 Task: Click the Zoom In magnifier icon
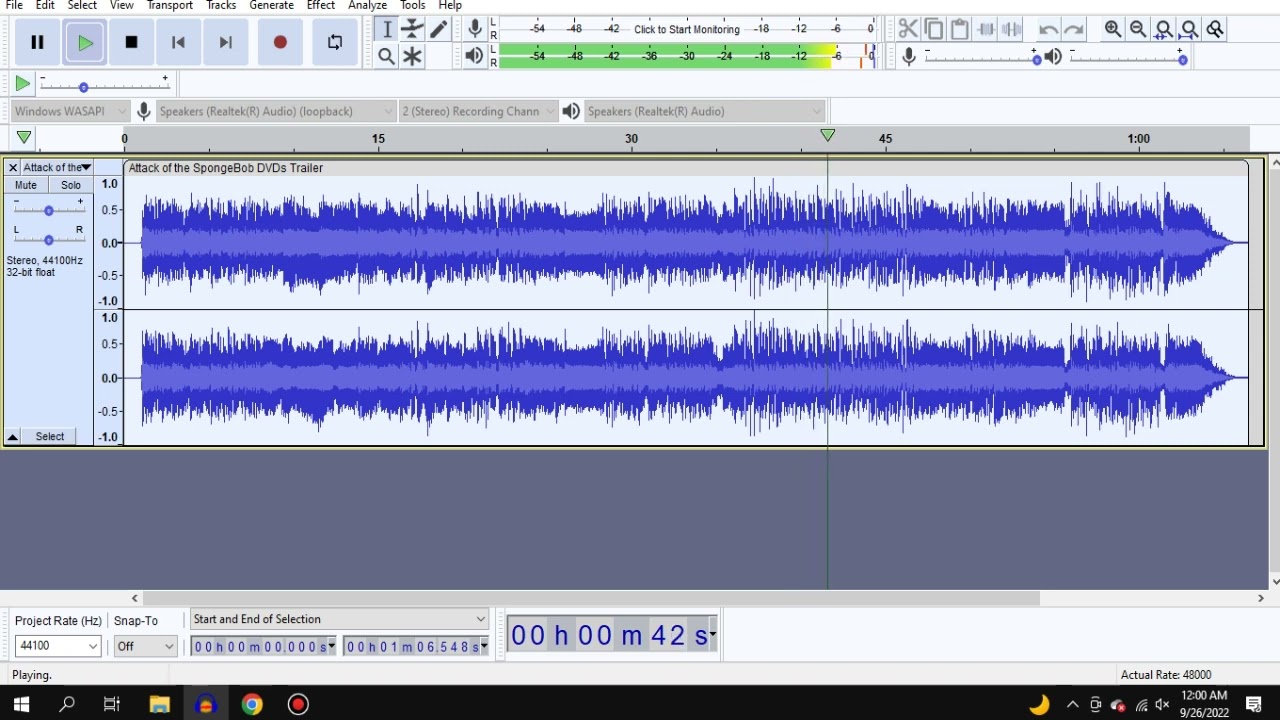coord(1113,29)
